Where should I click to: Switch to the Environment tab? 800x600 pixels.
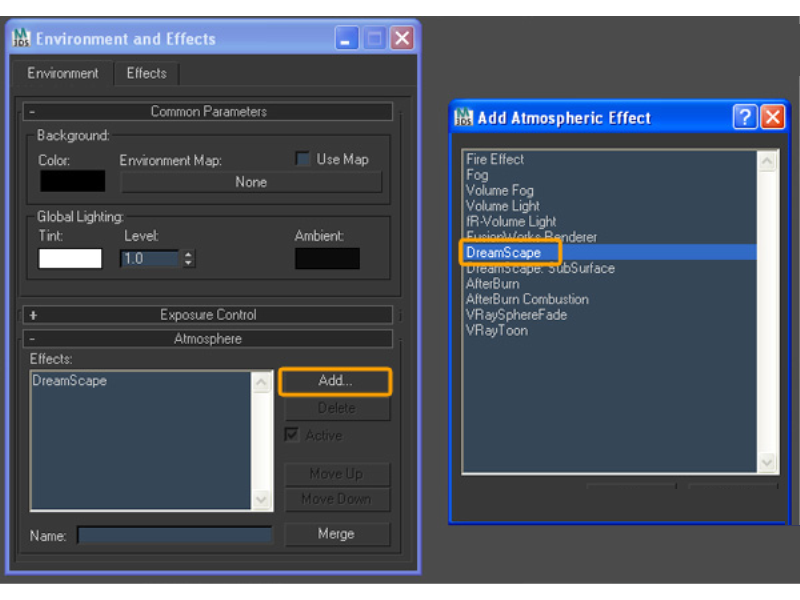[63, 73]
